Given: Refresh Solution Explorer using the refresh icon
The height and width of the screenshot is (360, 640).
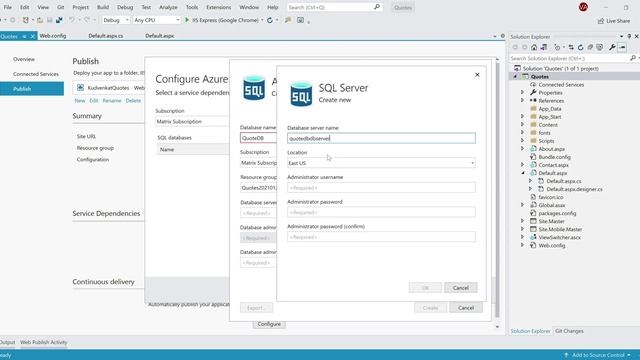Looking at the screenshot, I should tap(580, 47).
